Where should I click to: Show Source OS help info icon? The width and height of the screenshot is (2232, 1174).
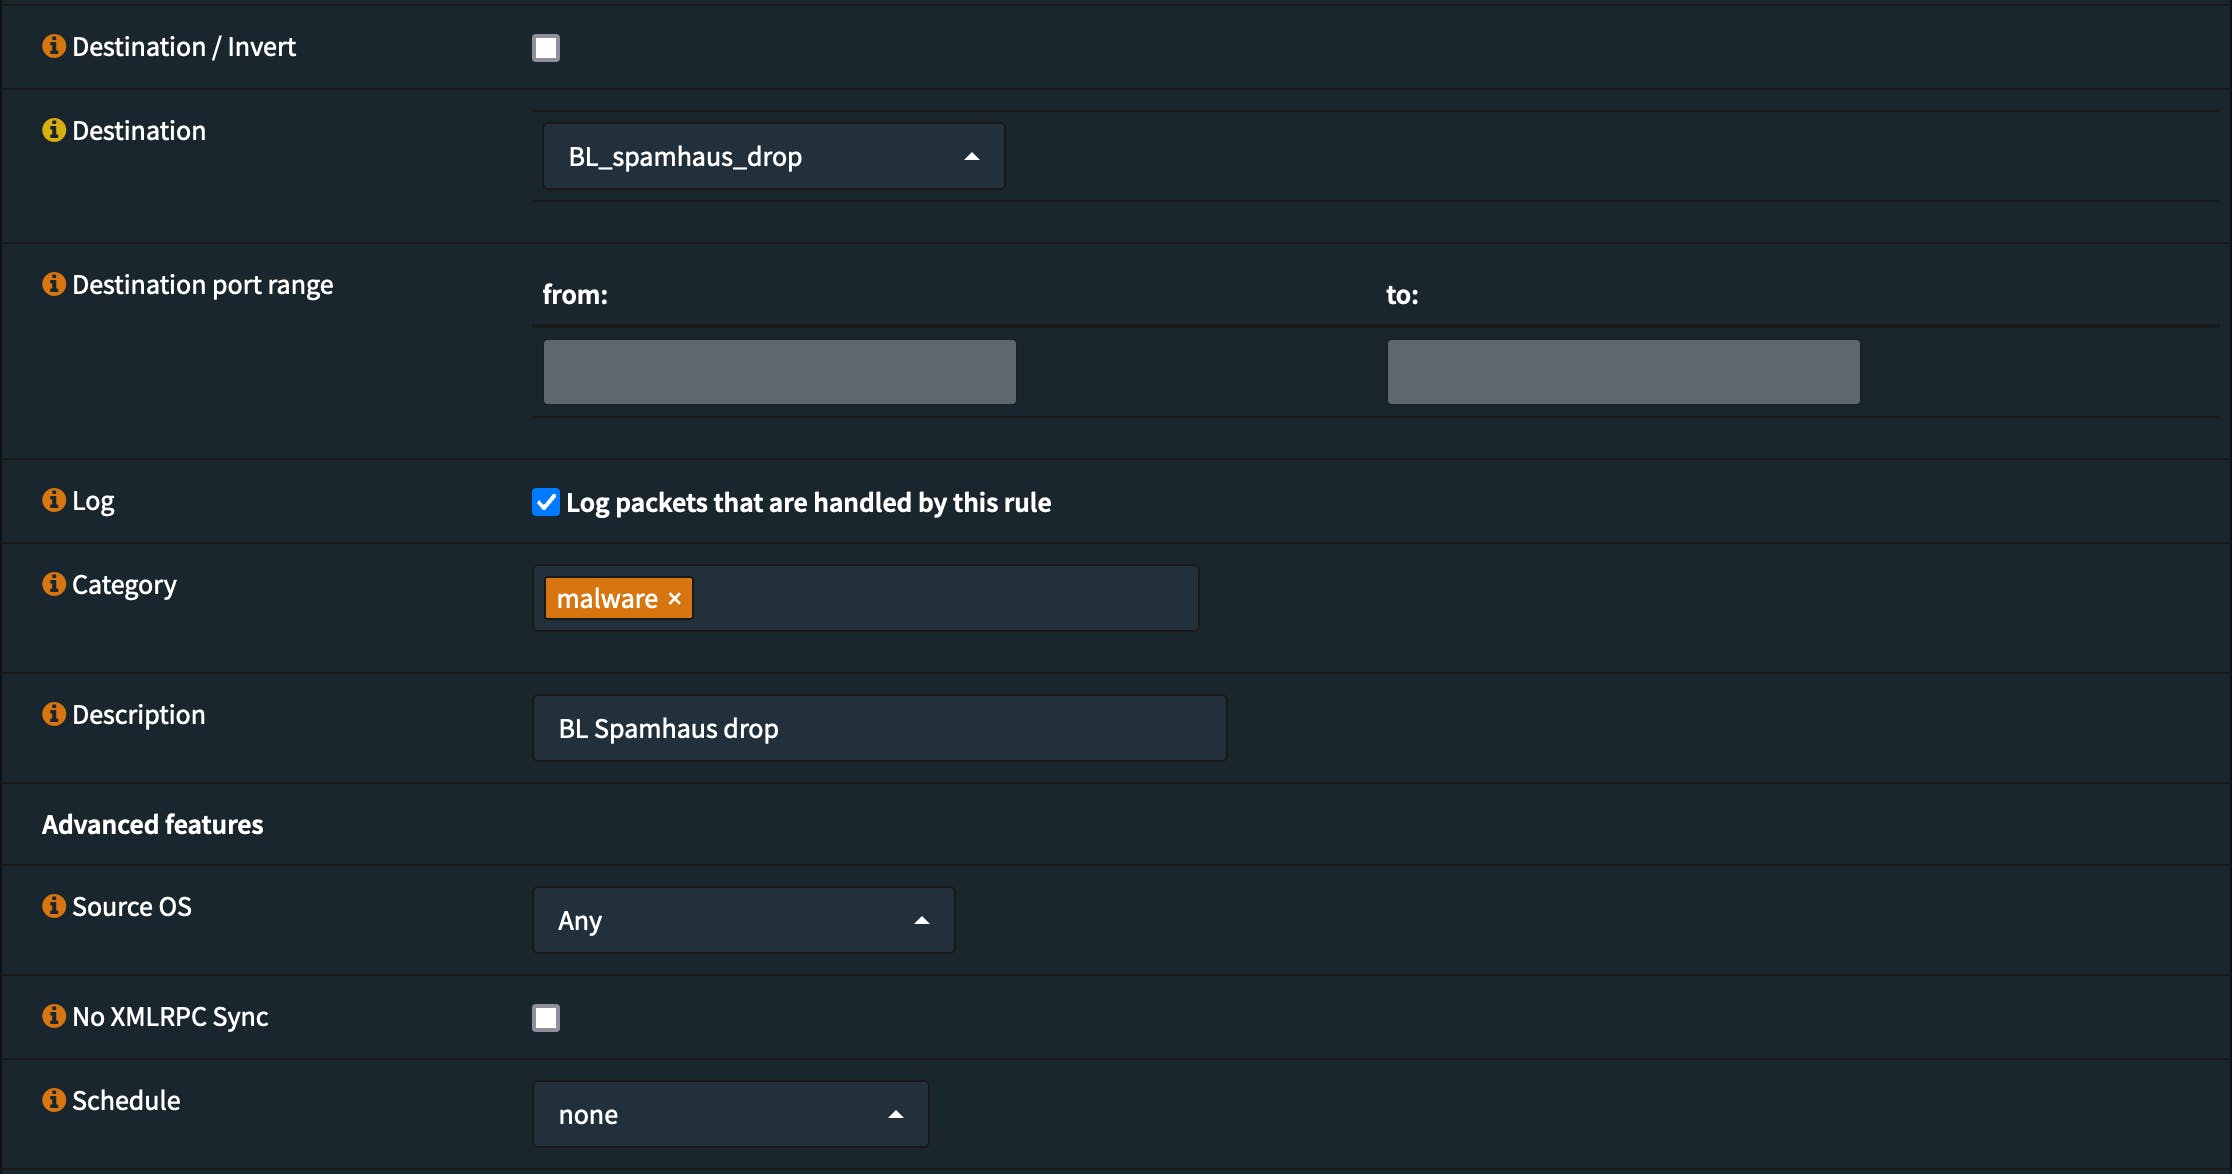click(x=54, y=906)
